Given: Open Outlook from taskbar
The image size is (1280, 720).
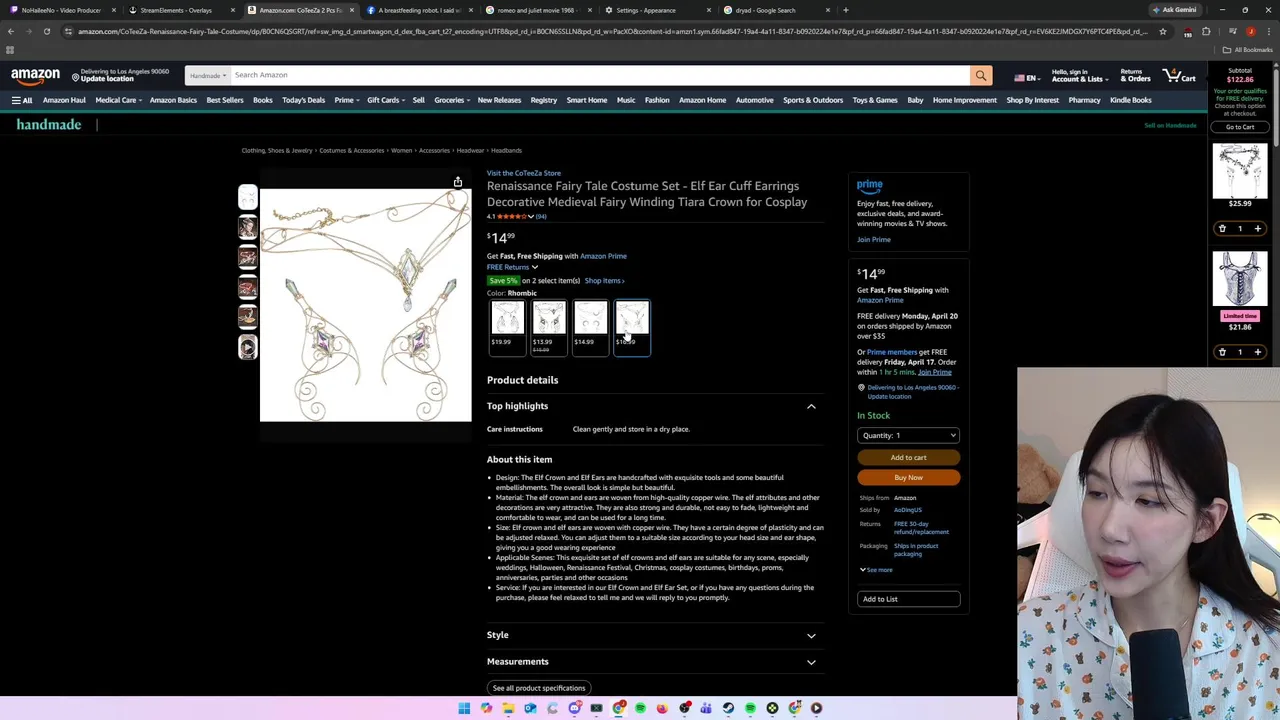Looking at the screenshot, I should coord(530,708).
